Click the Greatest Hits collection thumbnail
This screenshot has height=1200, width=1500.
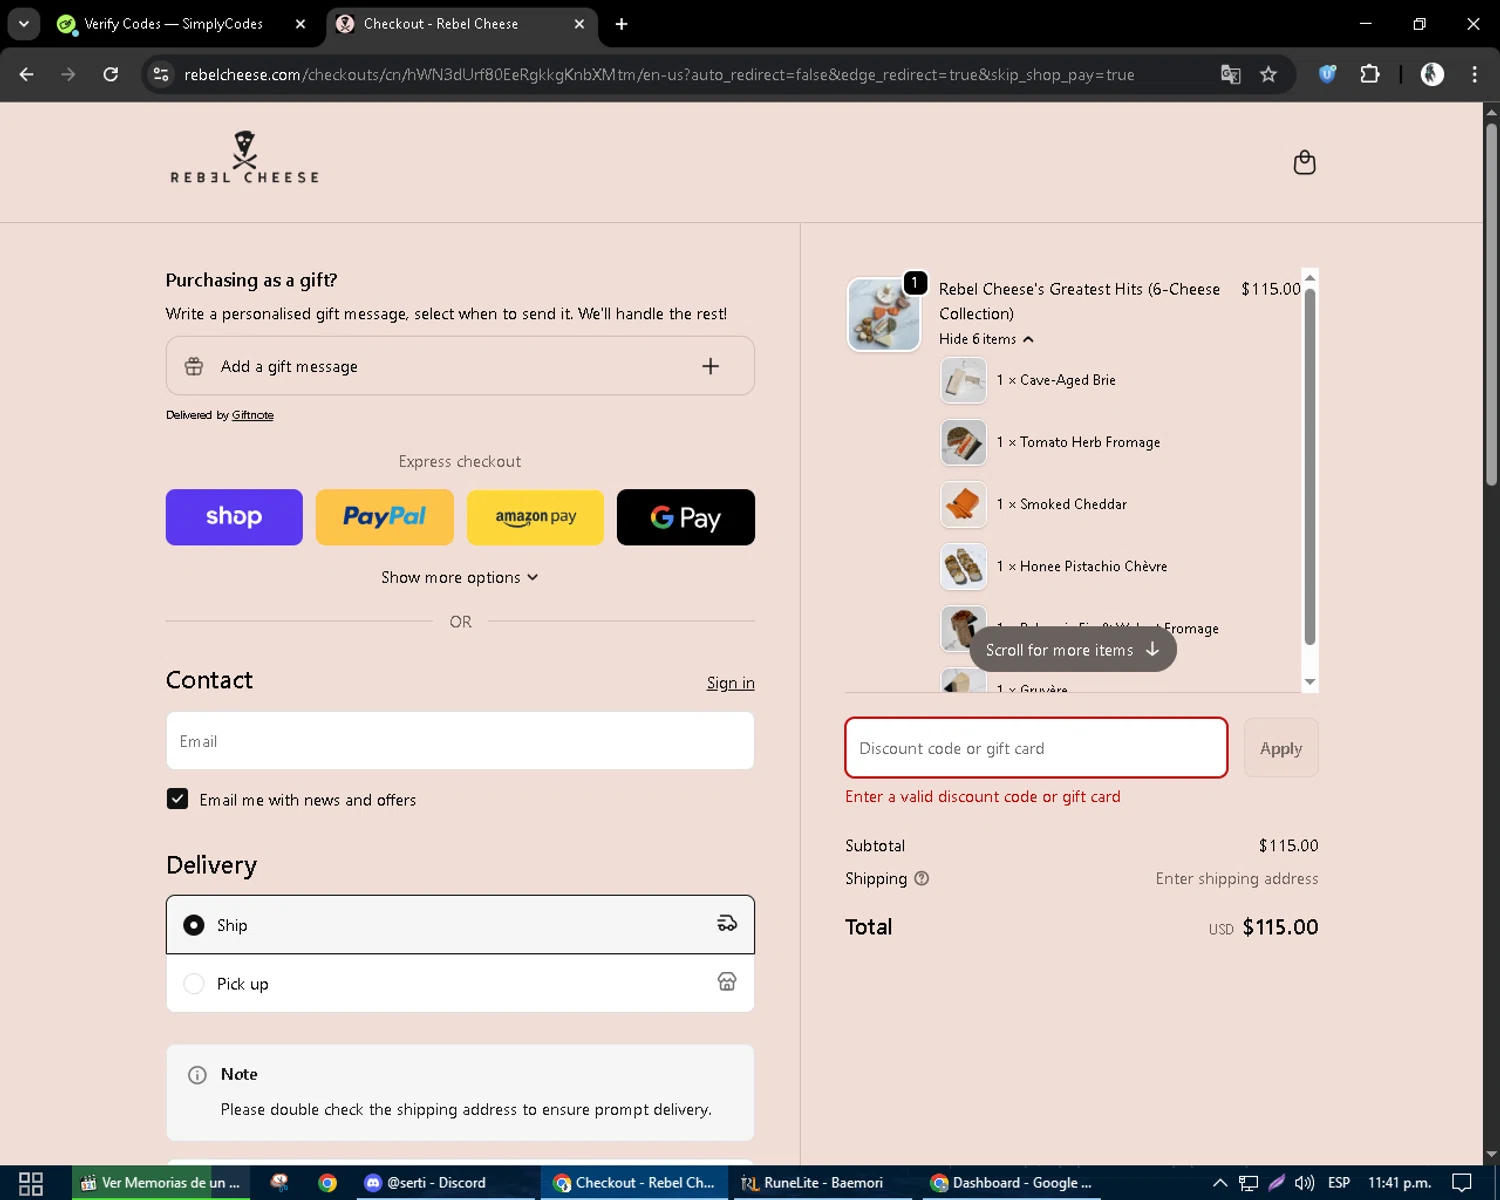884,314
